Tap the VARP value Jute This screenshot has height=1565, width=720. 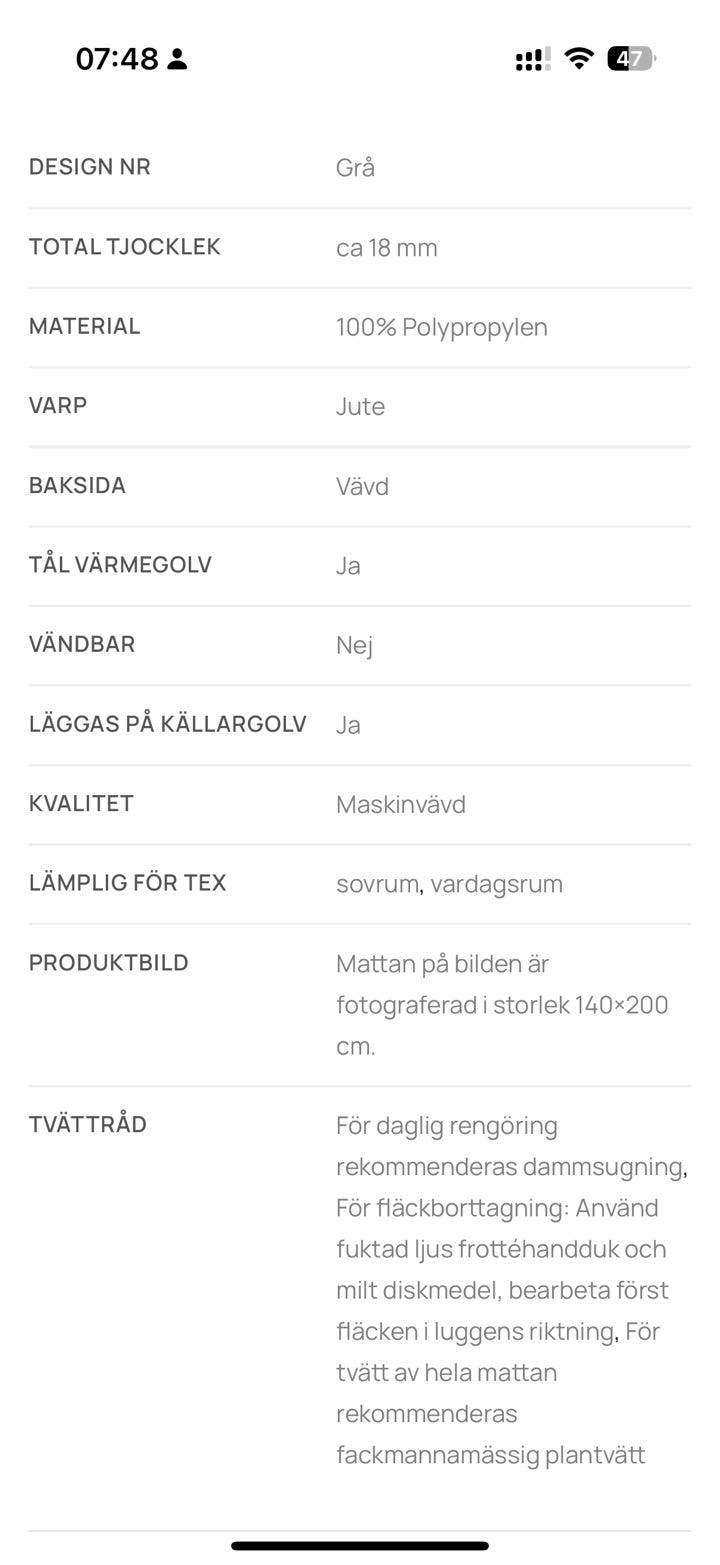(x=360, y=407)
